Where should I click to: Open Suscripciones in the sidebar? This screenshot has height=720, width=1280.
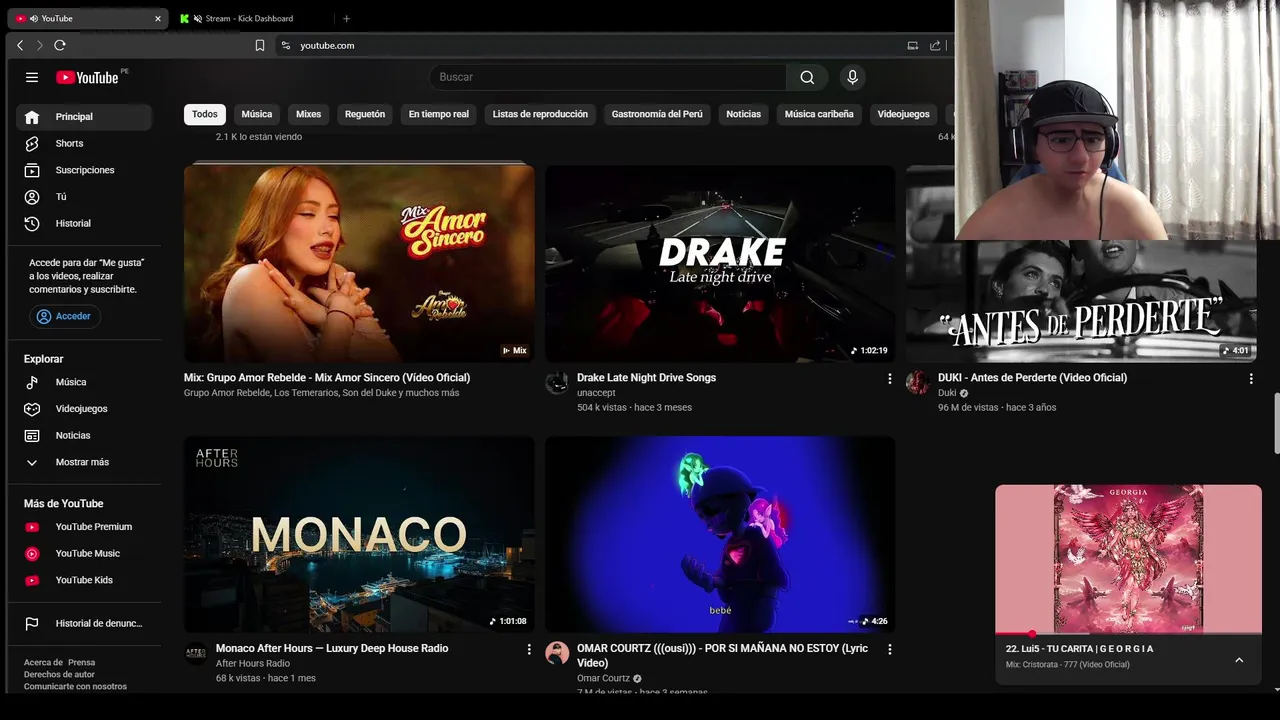[84, 170]
